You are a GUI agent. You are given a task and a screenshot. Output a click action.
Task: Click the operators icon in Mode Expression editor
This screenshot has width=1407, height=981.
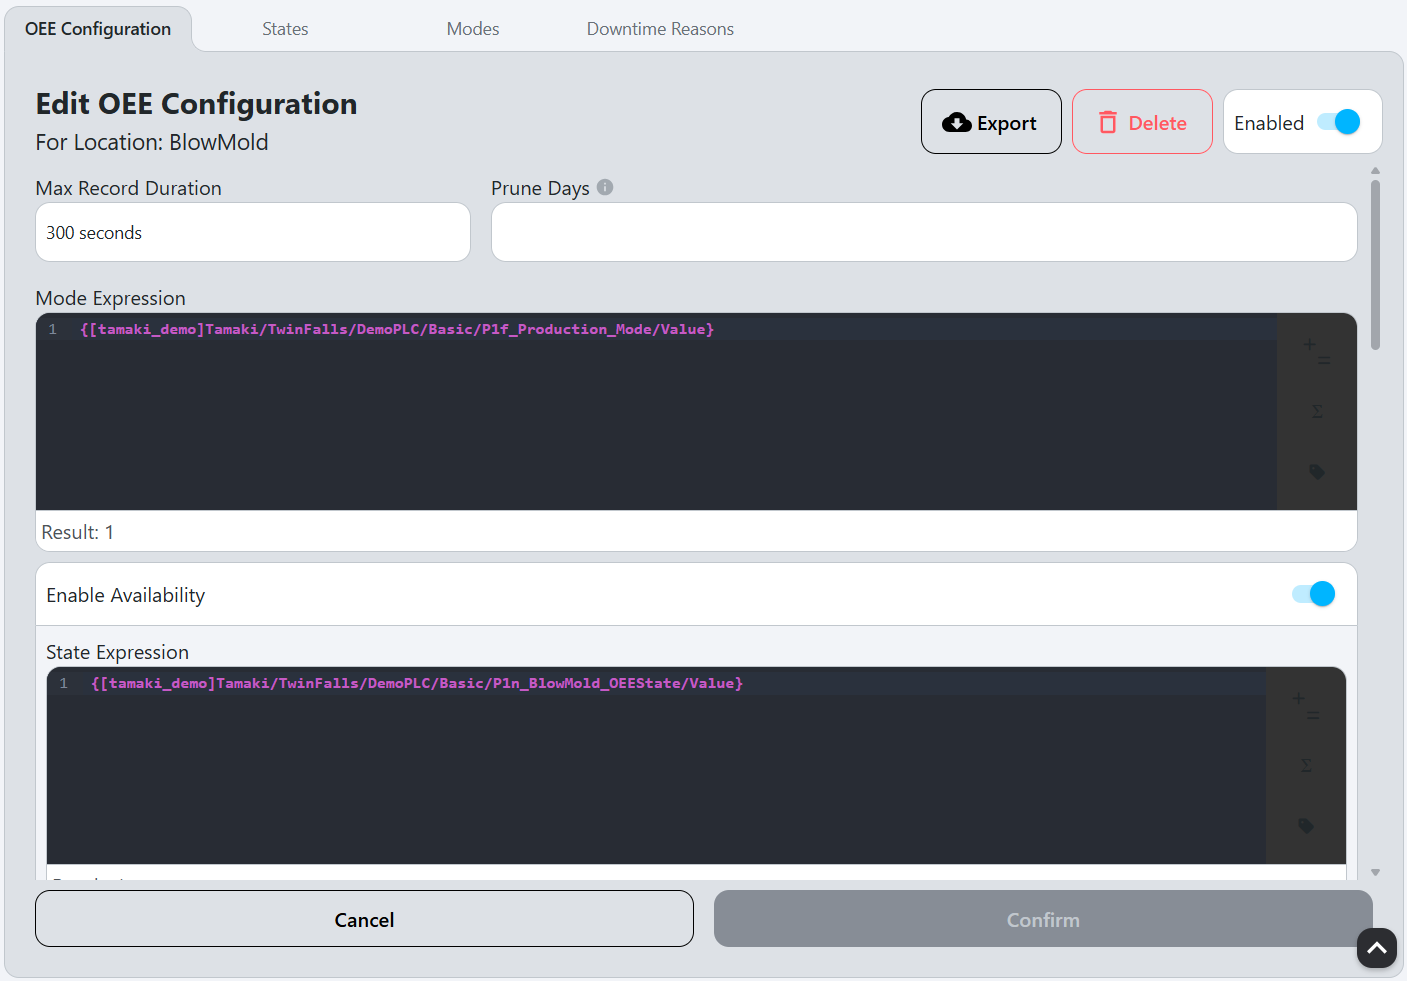pos(1316,351)
